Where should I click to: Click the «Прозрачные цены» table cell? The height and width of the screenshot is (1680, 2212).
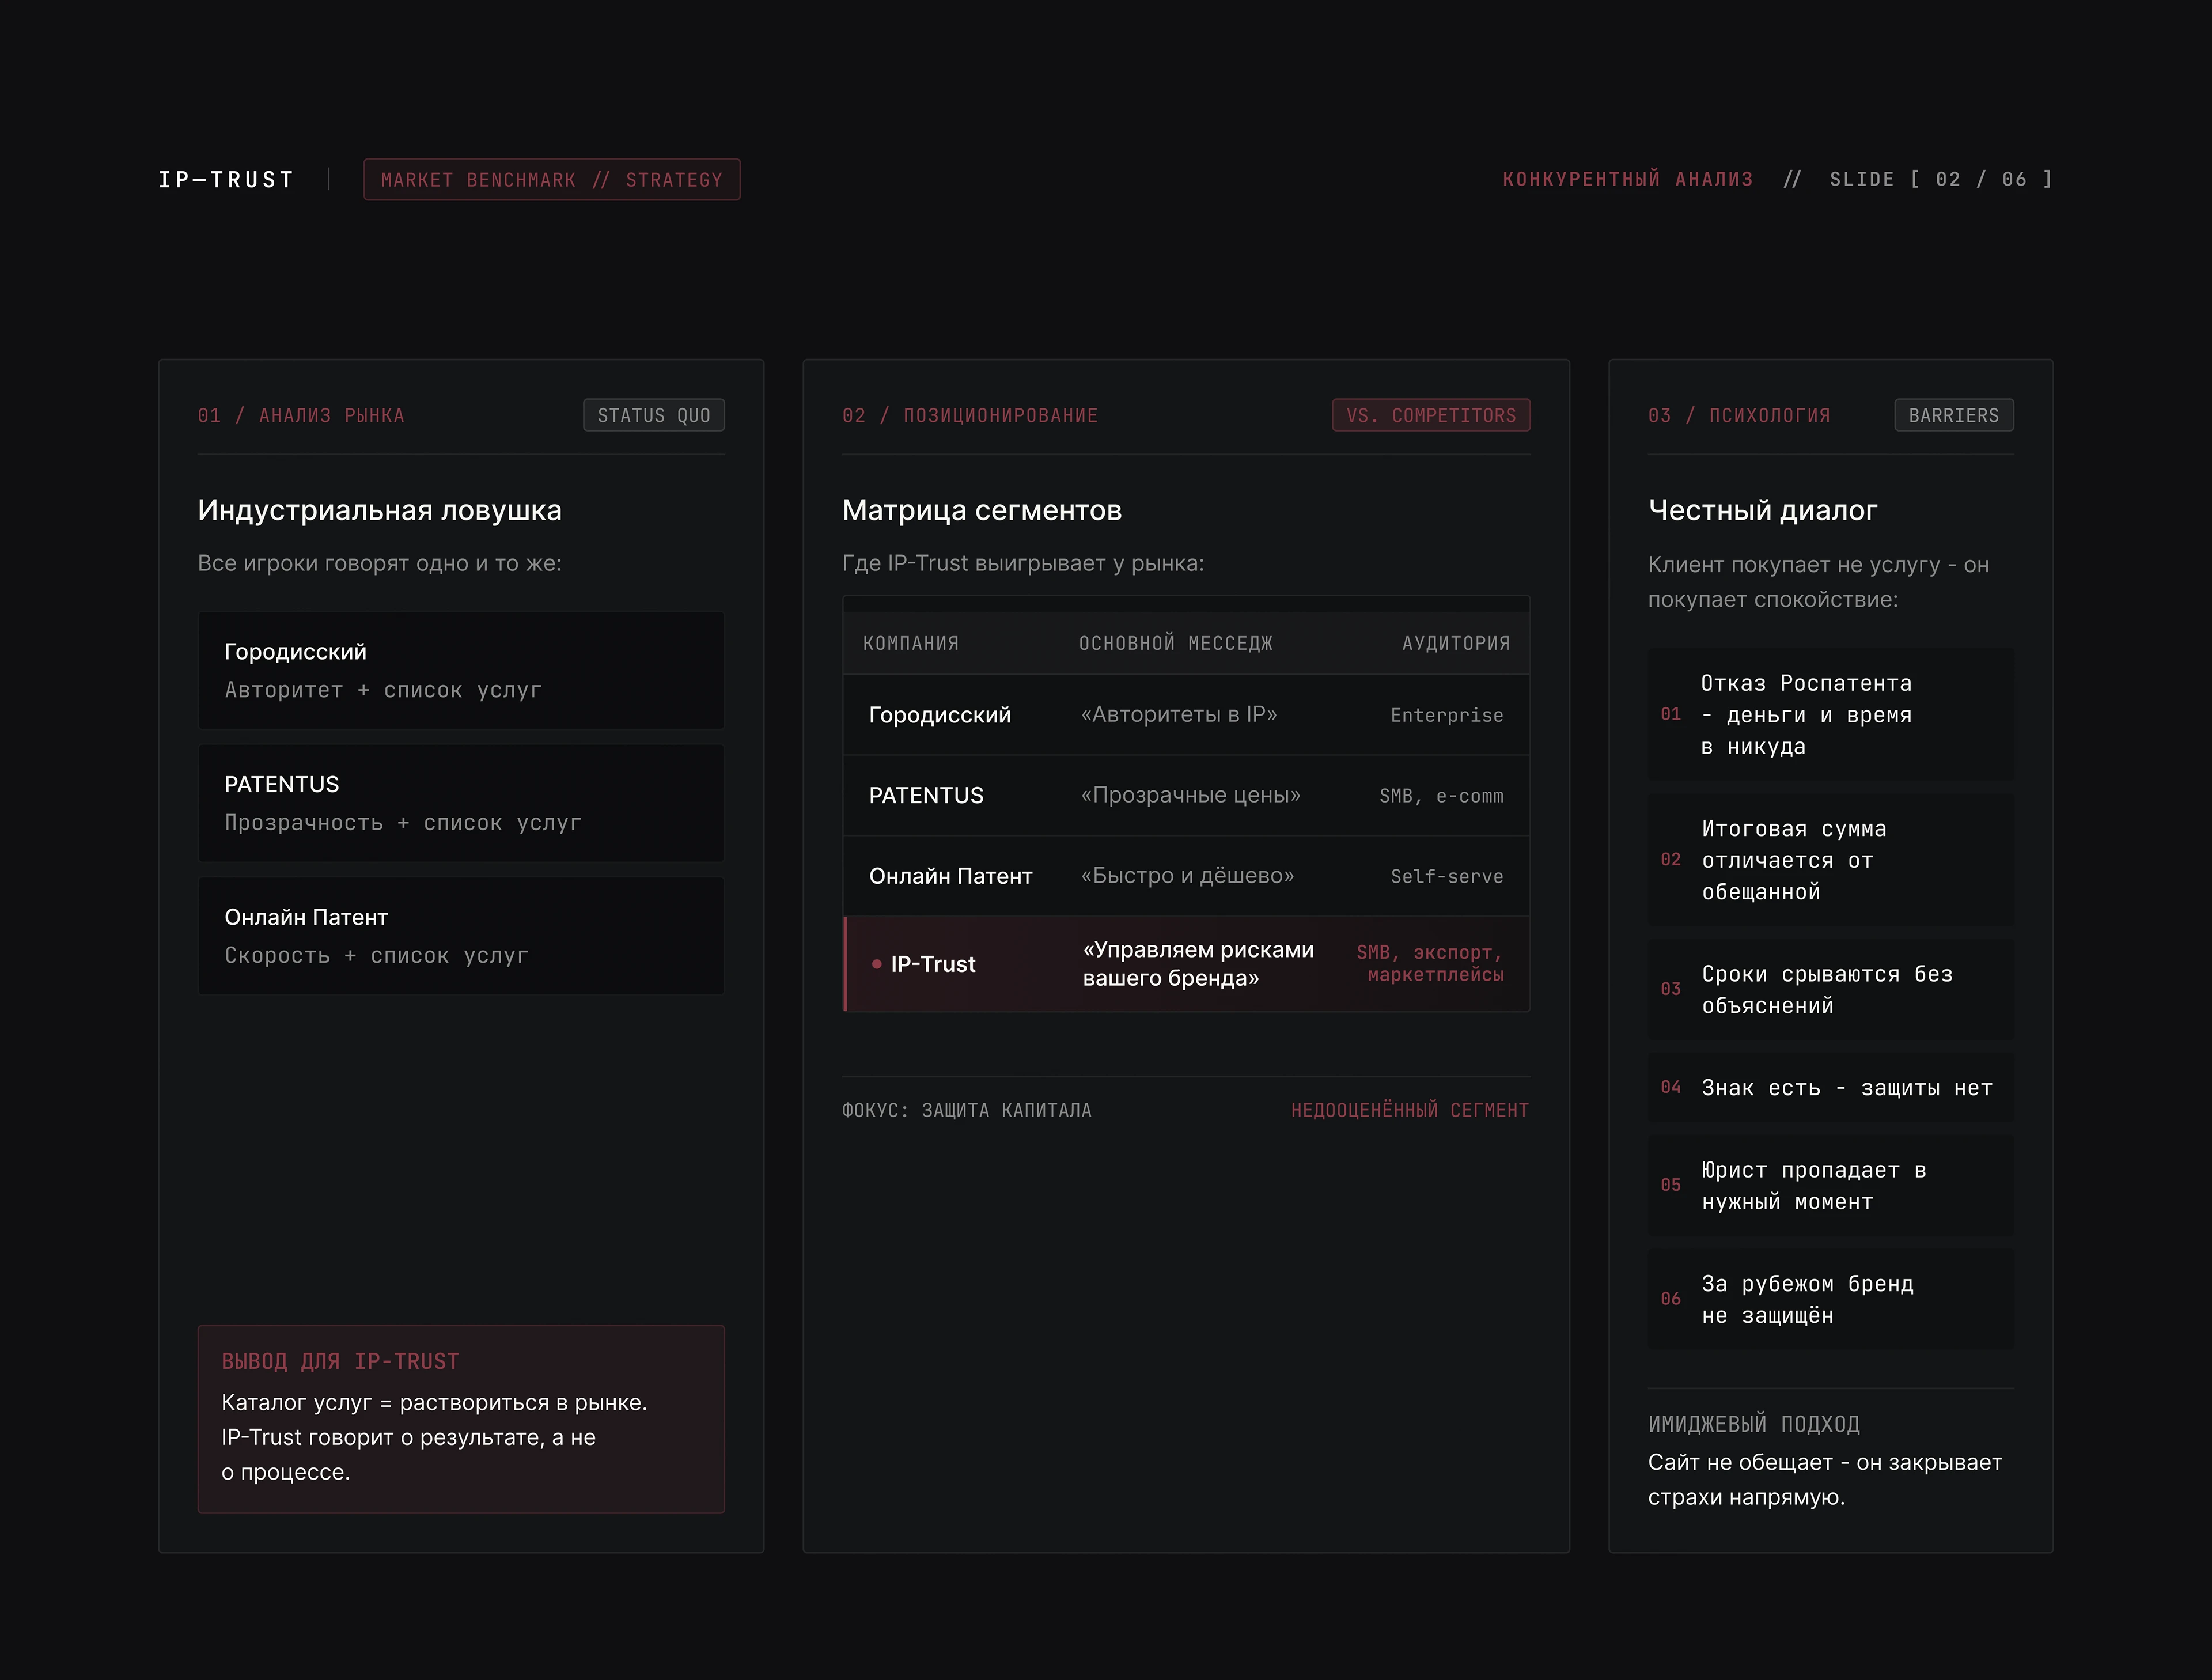pyautogui.click(x=1191, y=795)
